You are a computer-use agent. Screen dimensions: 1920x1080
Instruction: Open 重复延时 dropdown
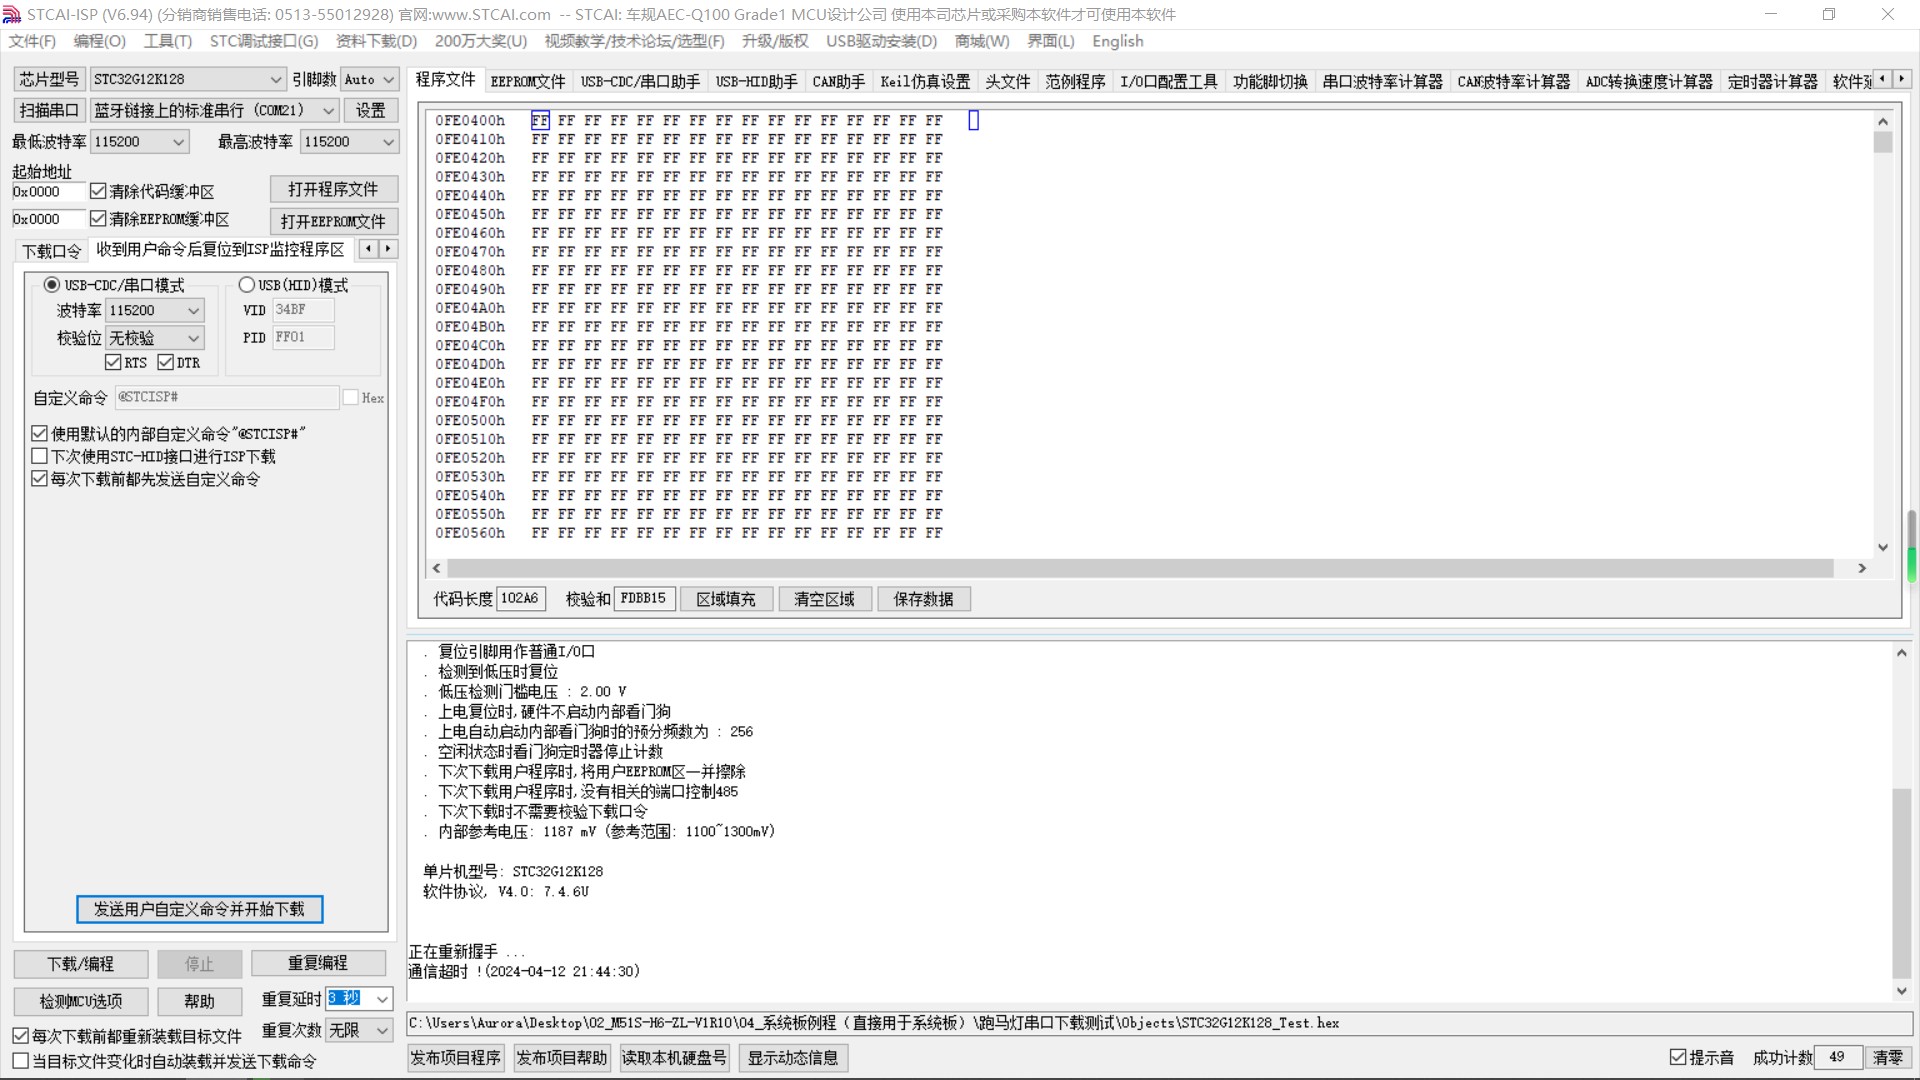[359, 998]
